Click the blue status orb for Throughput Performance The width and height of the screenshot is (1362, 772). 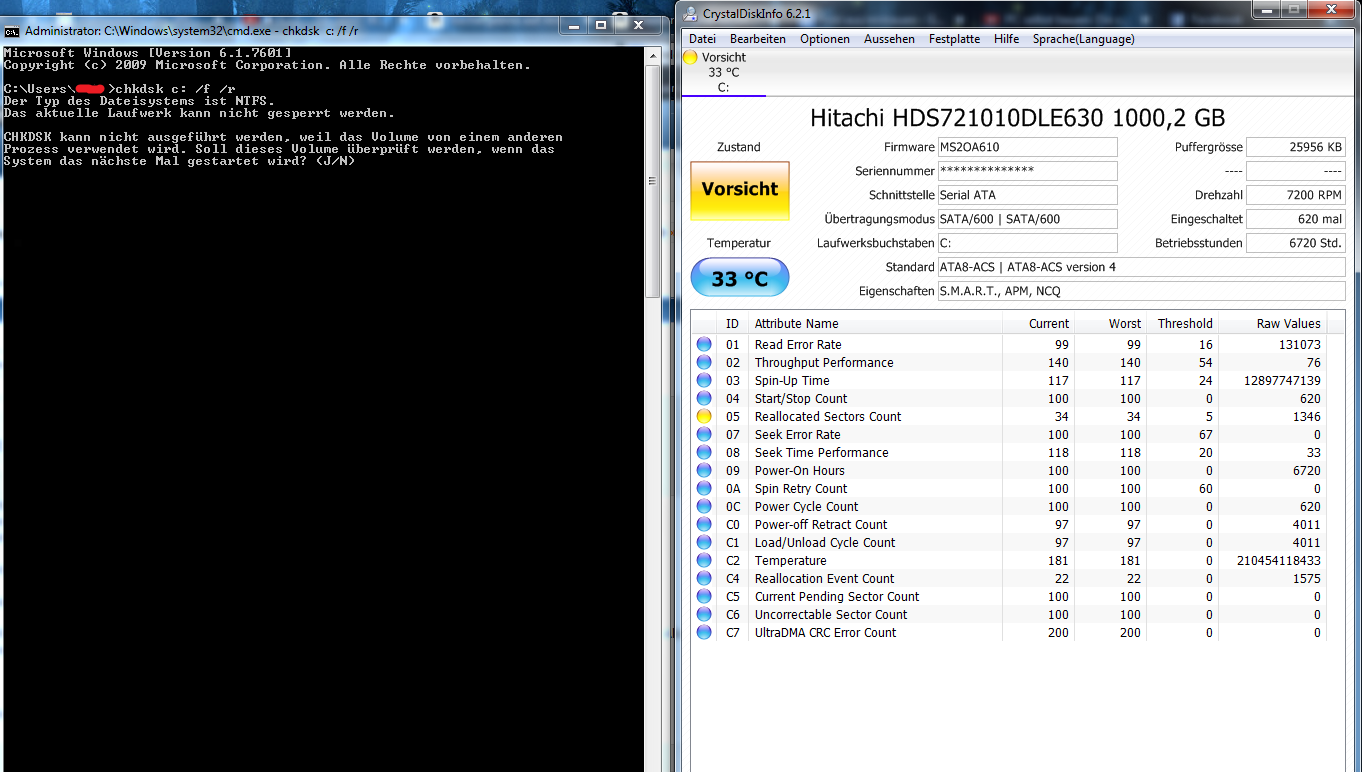pyautogui.click(x=704, y=362)
